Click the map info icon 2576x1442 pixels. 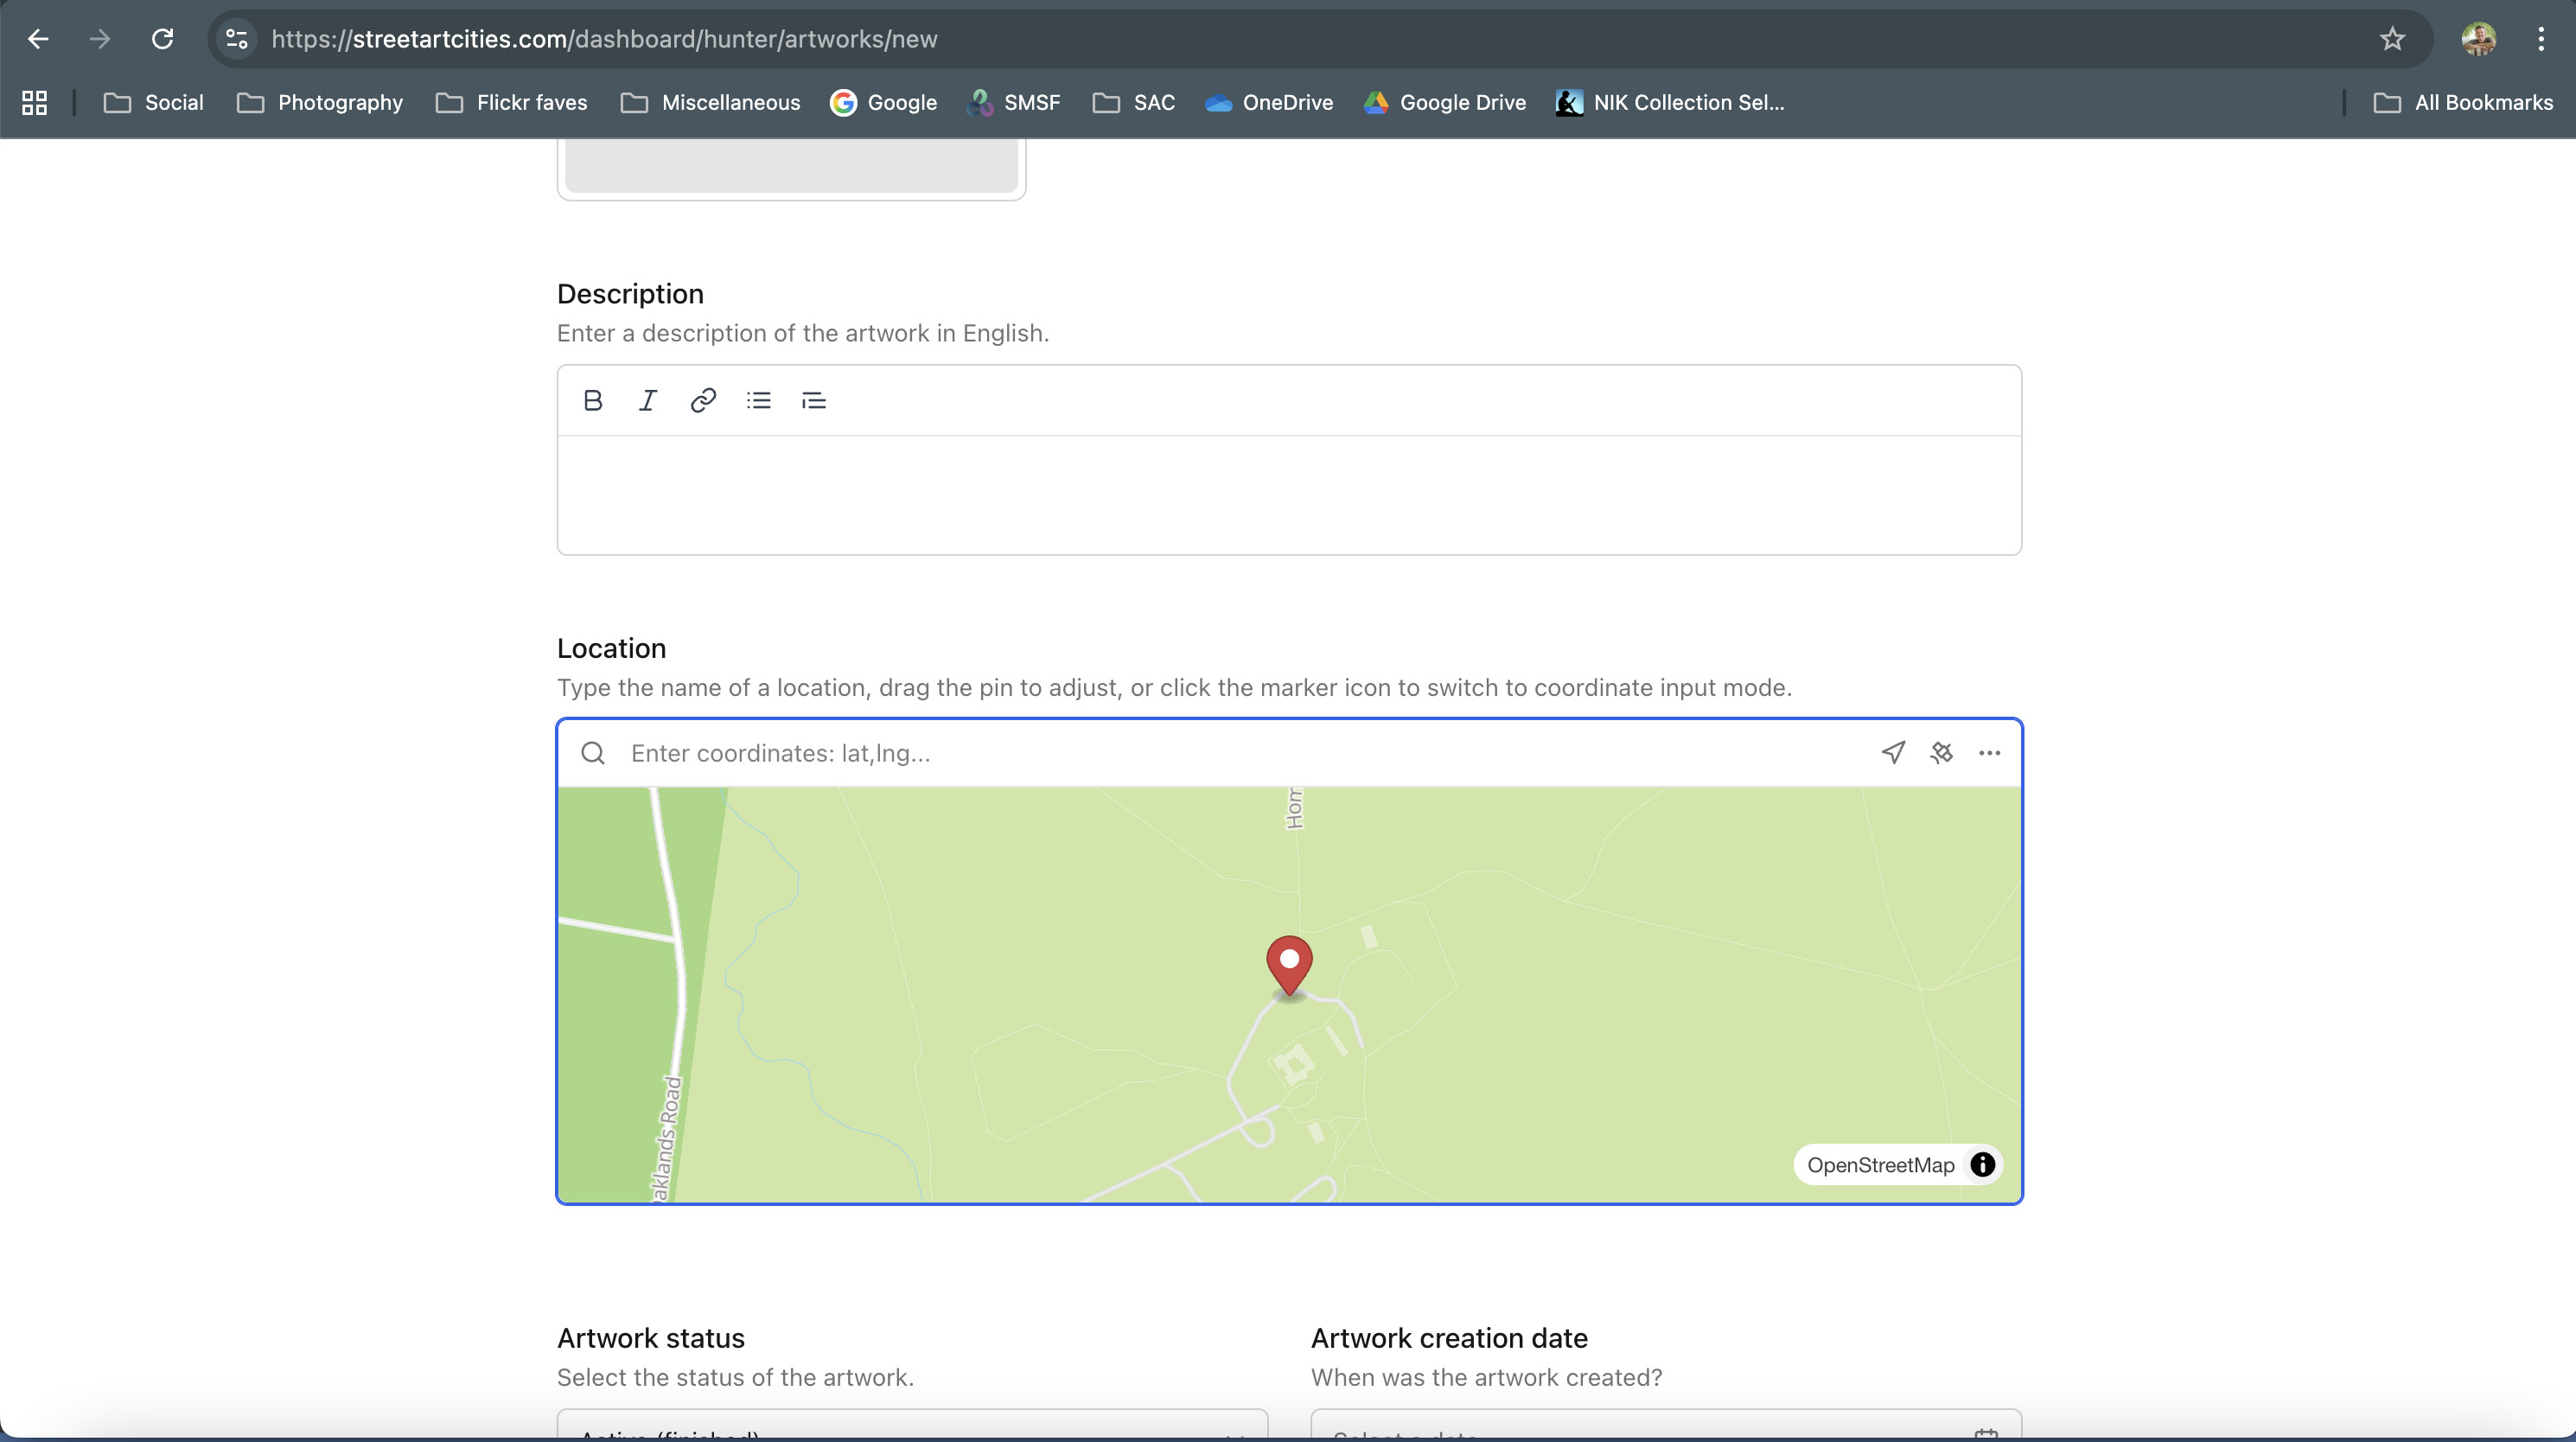[1983, 1165]
